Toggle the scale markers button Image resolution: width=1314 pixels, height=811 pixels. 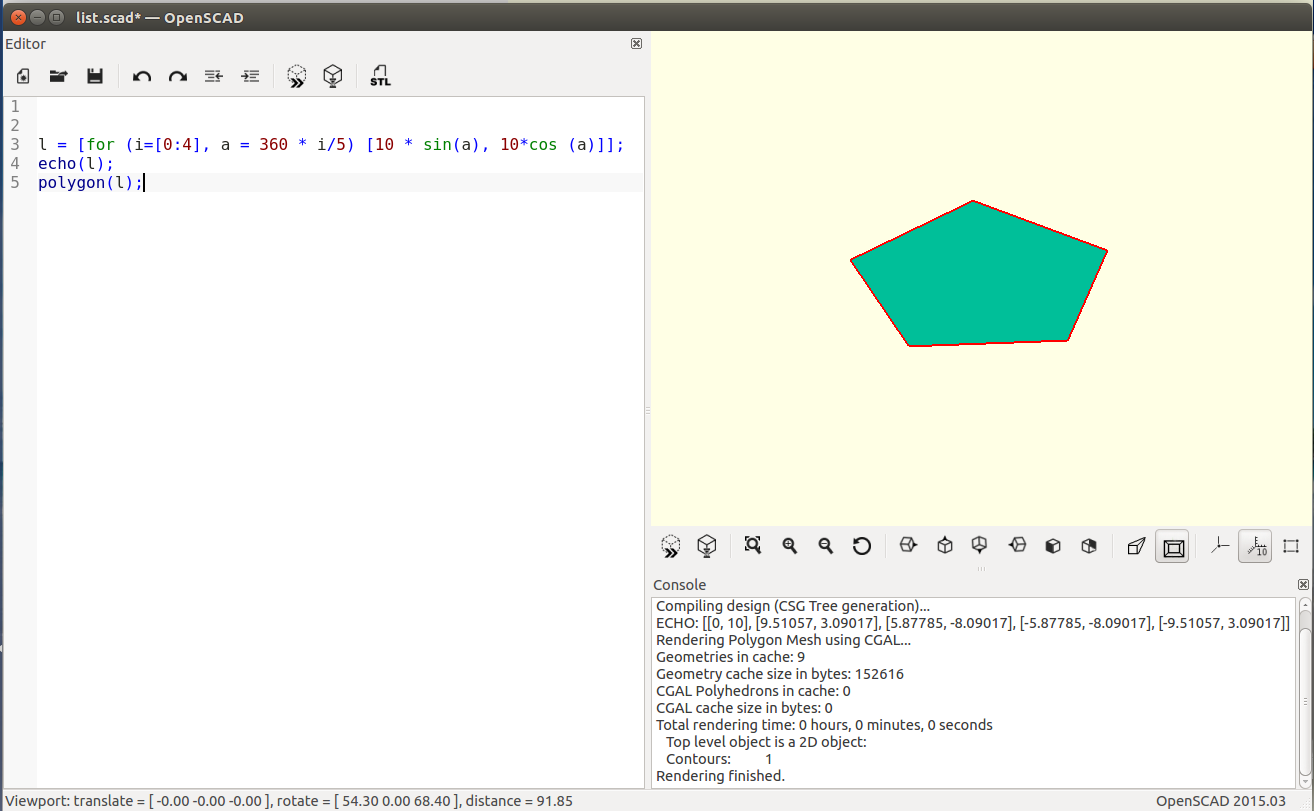(1255, 546)
